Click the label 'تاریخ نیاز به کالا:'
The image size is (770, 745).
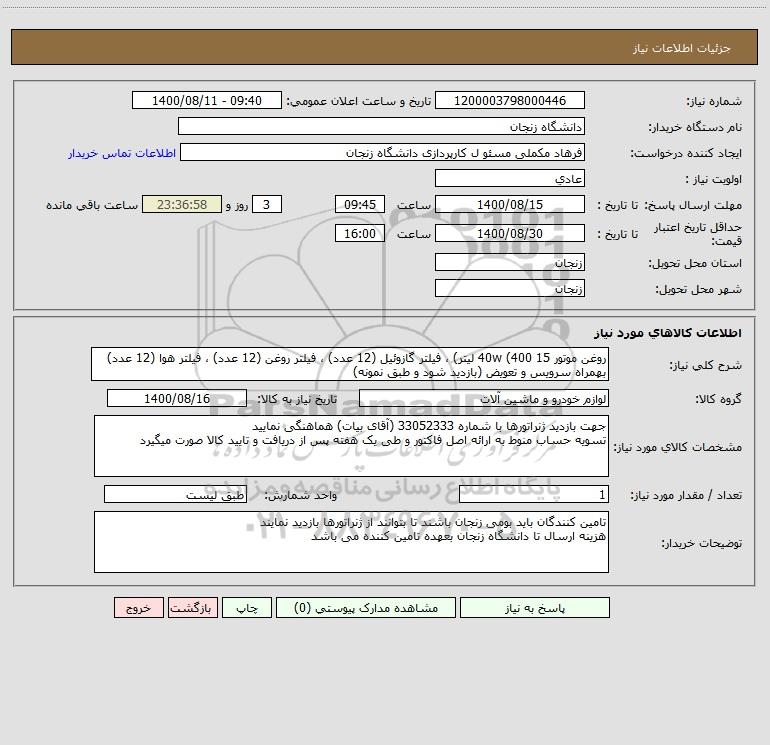[x=297, y=399]
